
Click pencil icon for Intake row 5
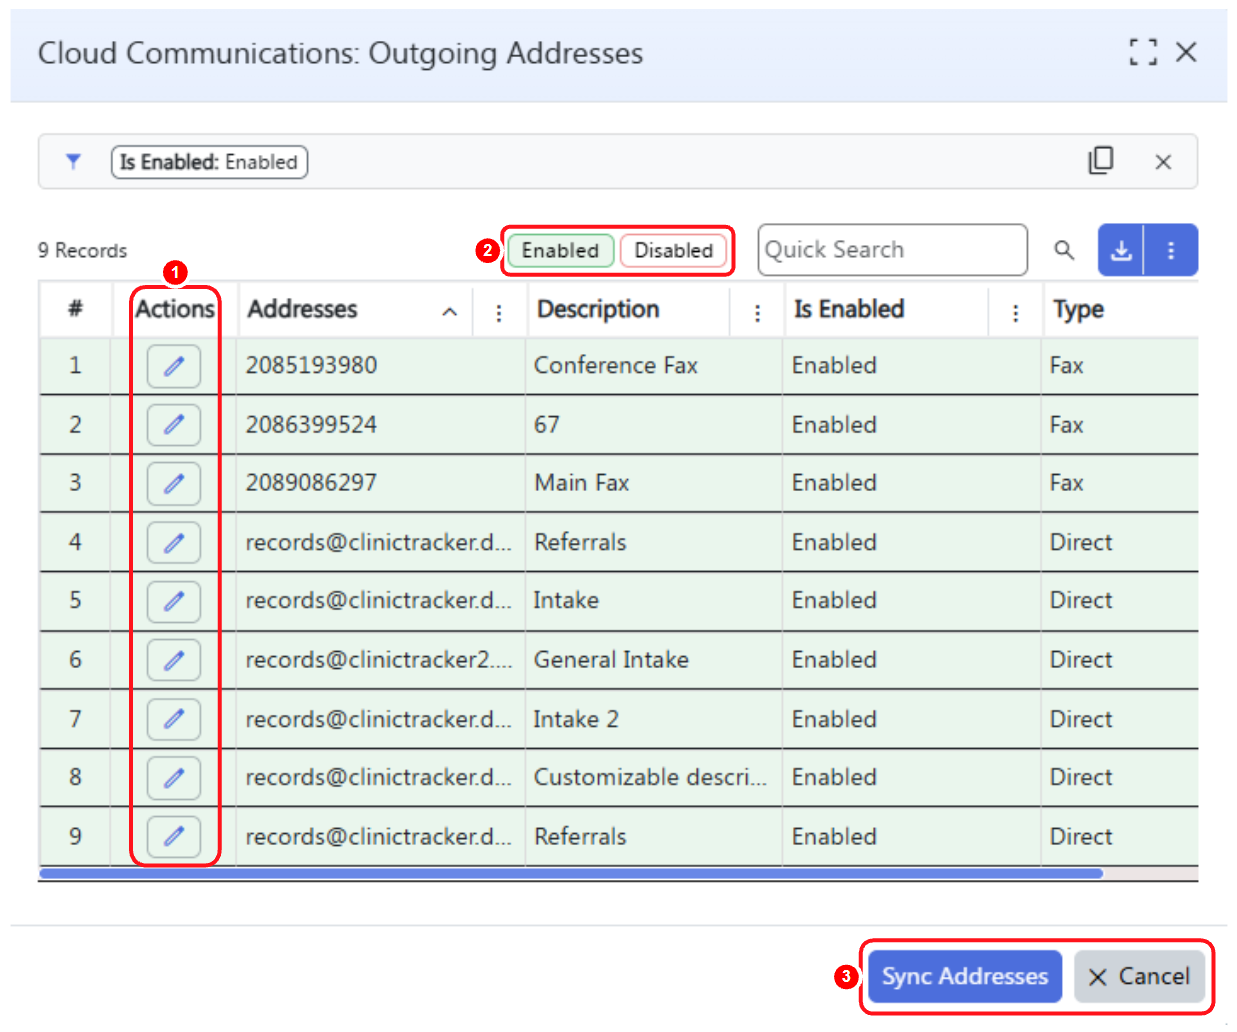click(x=174, y=601)
